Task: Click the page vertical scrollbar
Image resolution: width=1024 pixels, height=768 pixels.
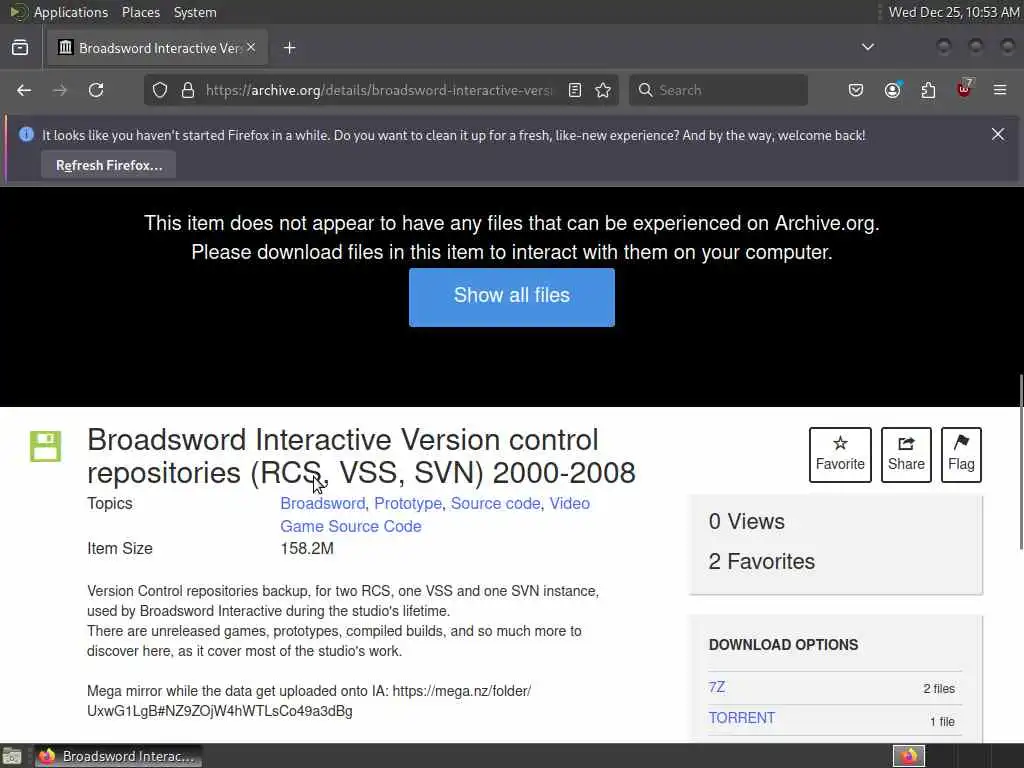Action: [1019, 461]
